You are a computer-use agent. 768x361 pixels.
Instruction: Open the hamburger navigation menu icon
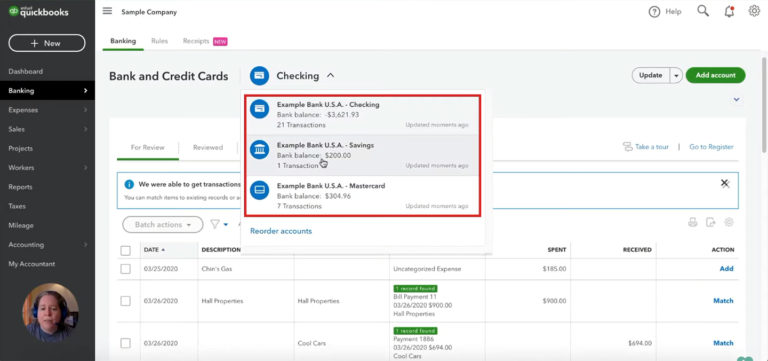click(x=107, y=11)
